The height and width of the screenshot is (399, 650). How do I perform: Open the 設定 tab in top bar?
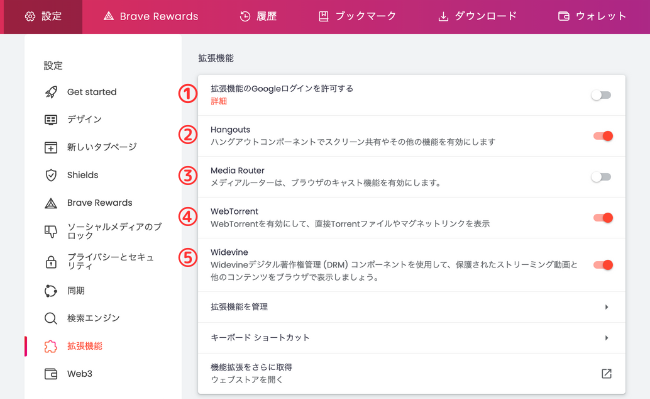click(x=43, y=17)
